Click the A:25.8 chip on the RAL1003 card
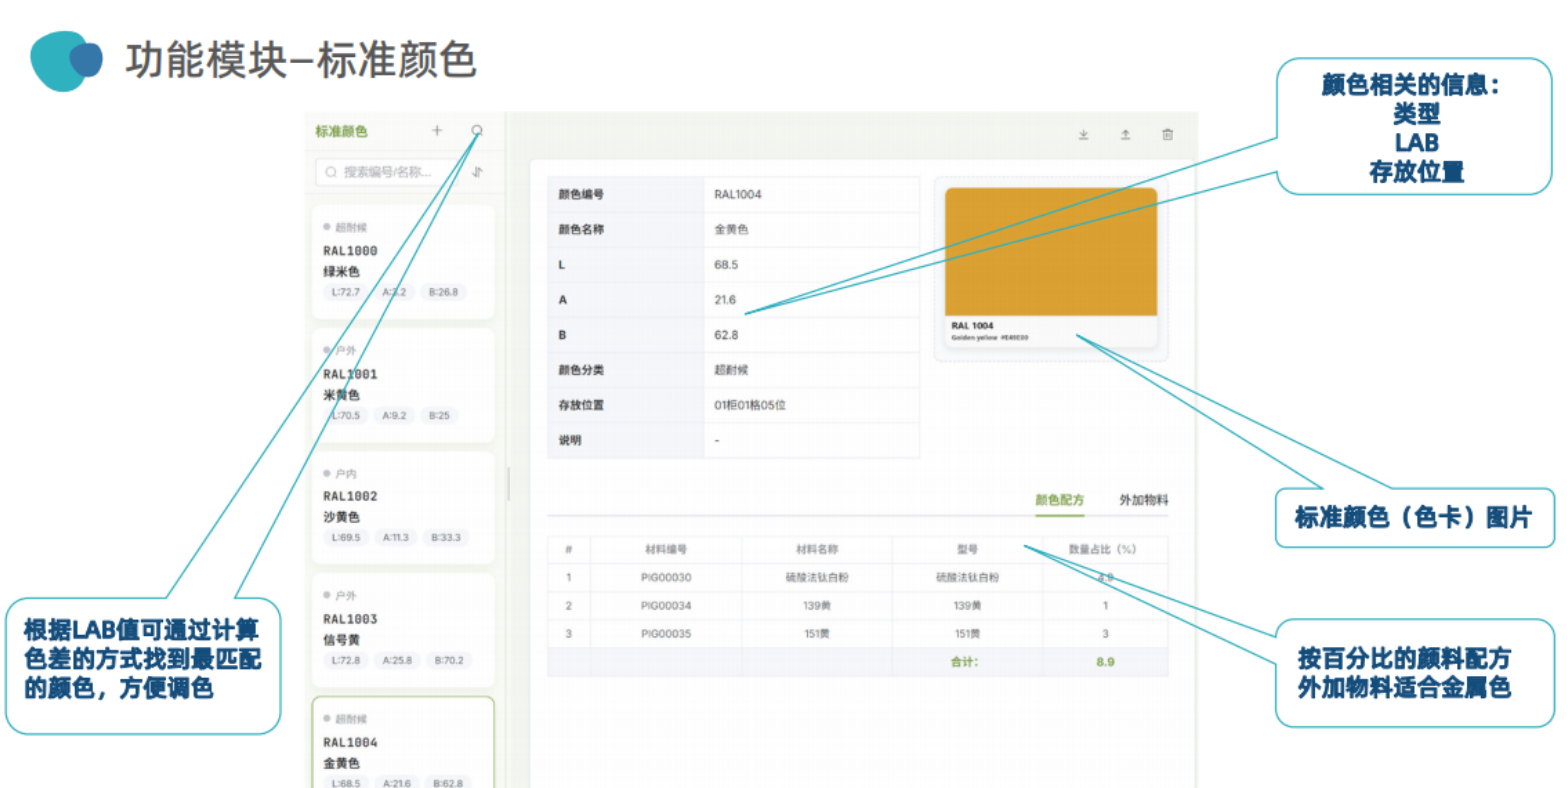1567x788 pixels. (397, 661)
